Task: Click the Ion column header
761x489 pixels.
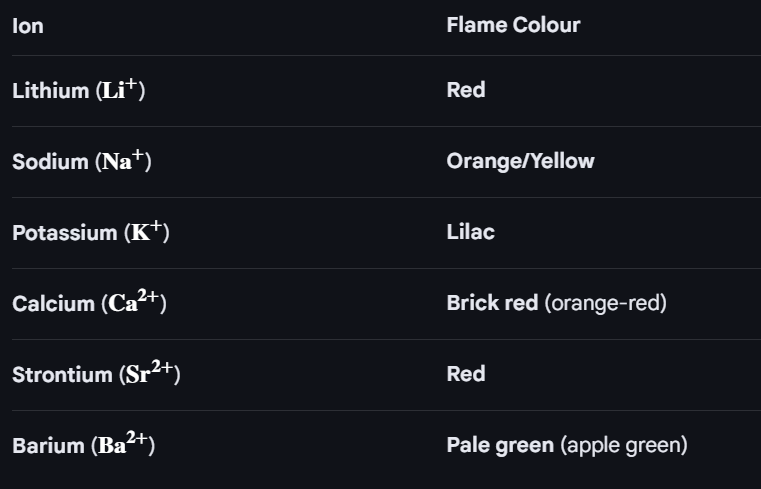Action: coord(28,26)
